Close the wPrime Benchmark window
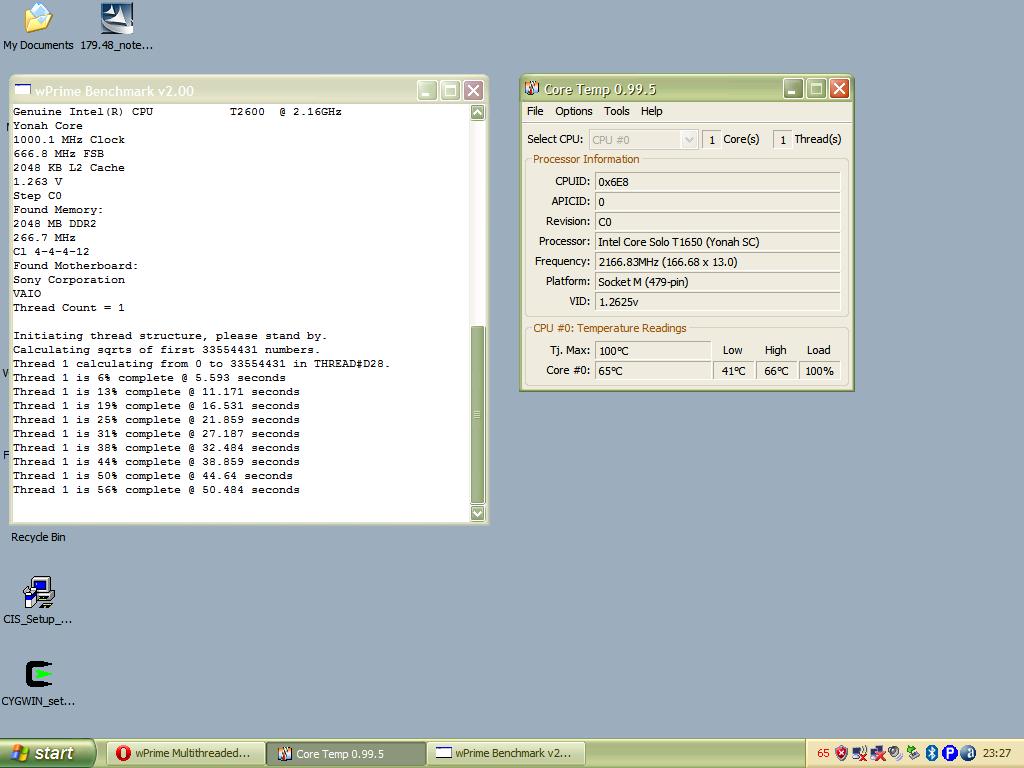This screenshot has width=1024, height=768. [473, 91]
